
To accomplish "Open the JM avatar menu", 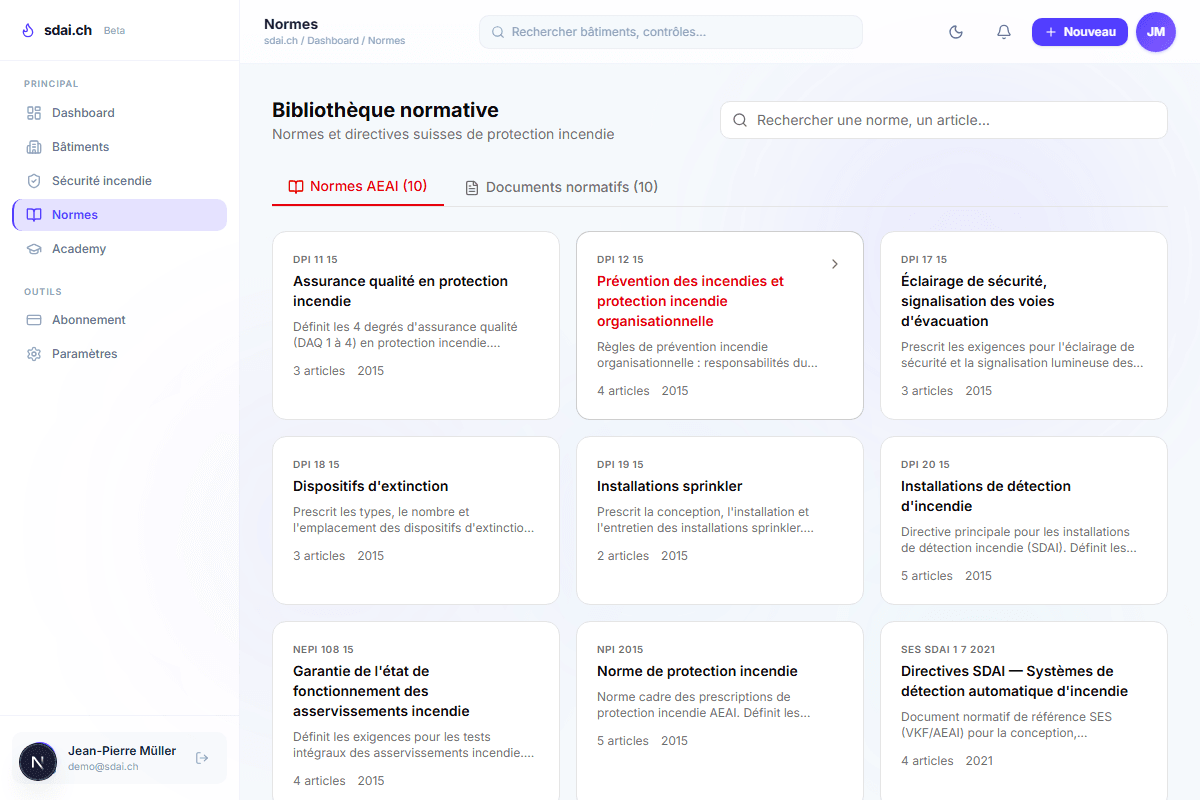I will pos(1155,31).
